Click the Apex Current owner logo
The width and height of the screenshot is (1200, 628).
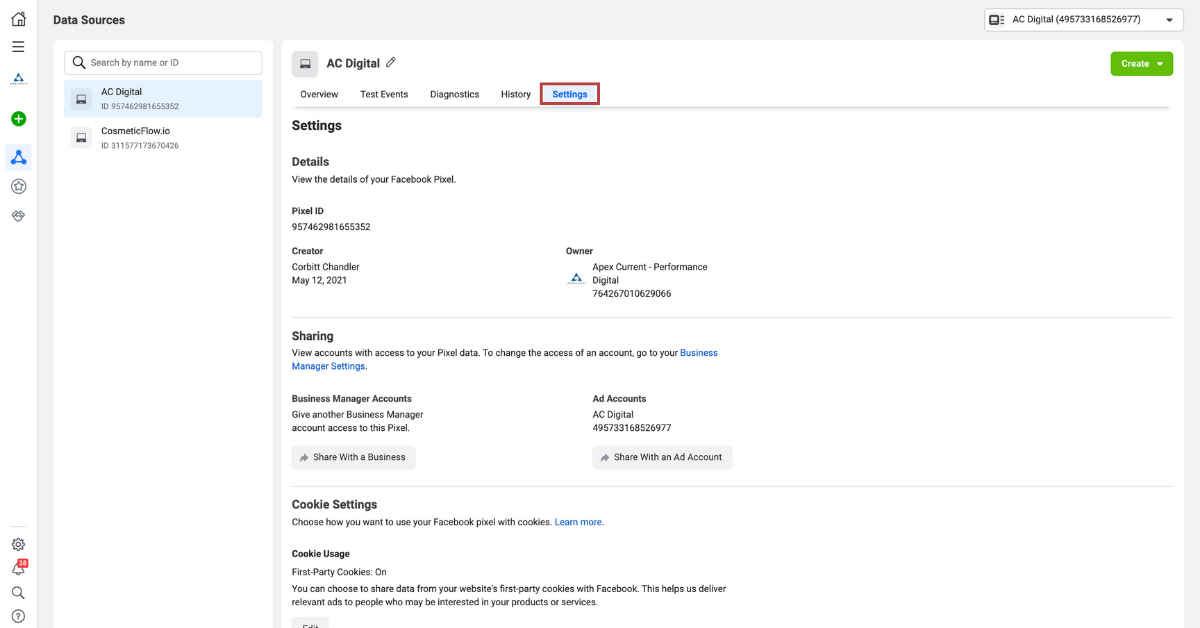click(576, 279)
